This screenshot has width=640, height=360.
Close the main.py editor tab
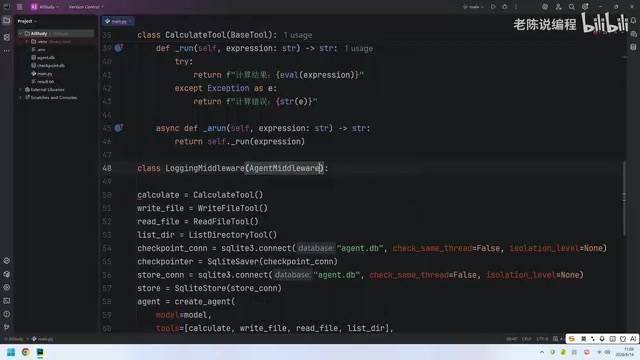coord(131,21)
